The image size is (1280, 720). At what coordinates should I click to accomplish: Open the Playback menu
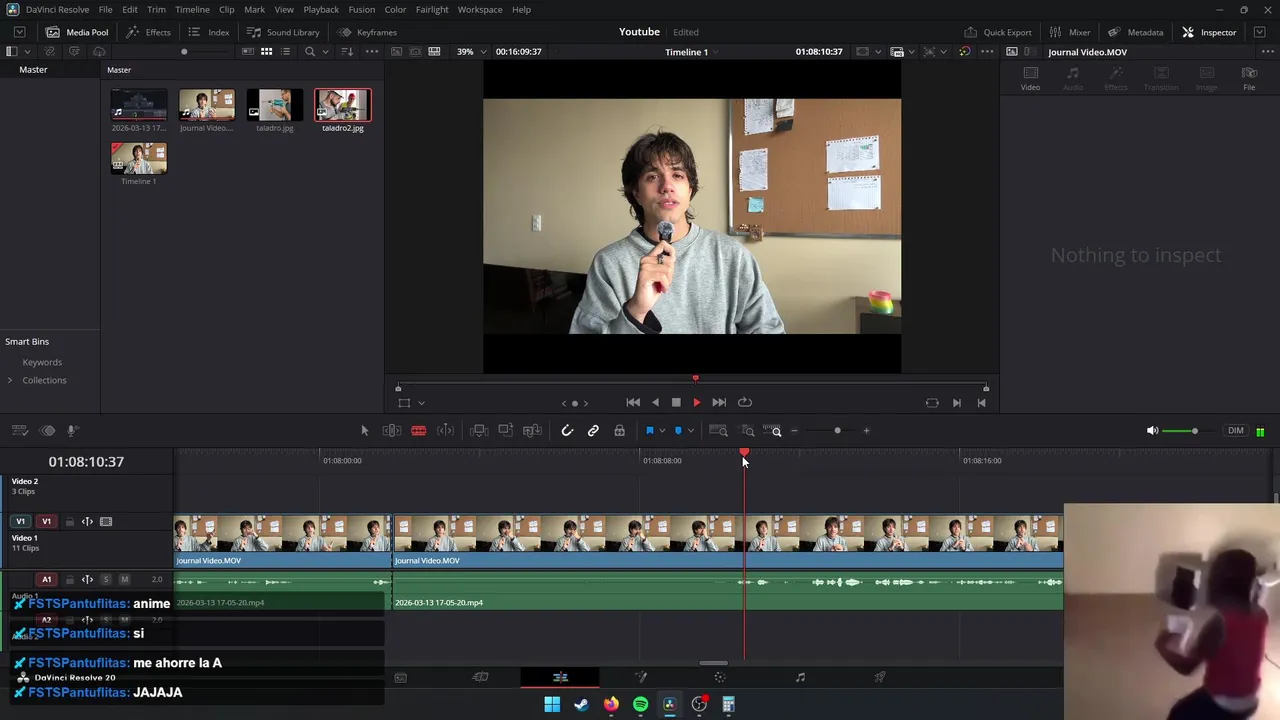pos(321,9)
